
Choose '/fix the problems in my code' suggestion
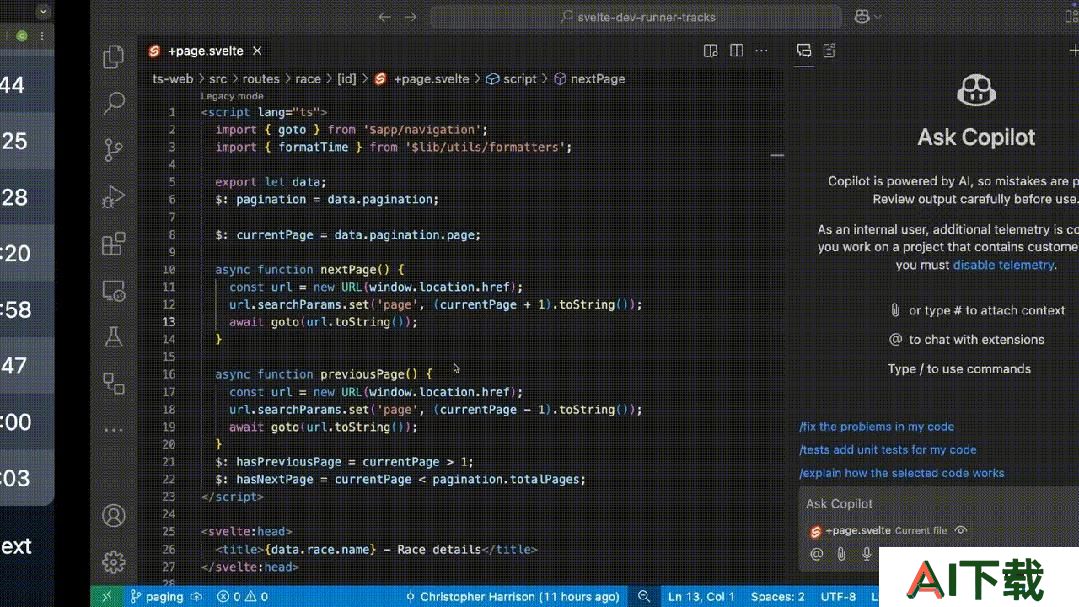[x=876, y=427]
